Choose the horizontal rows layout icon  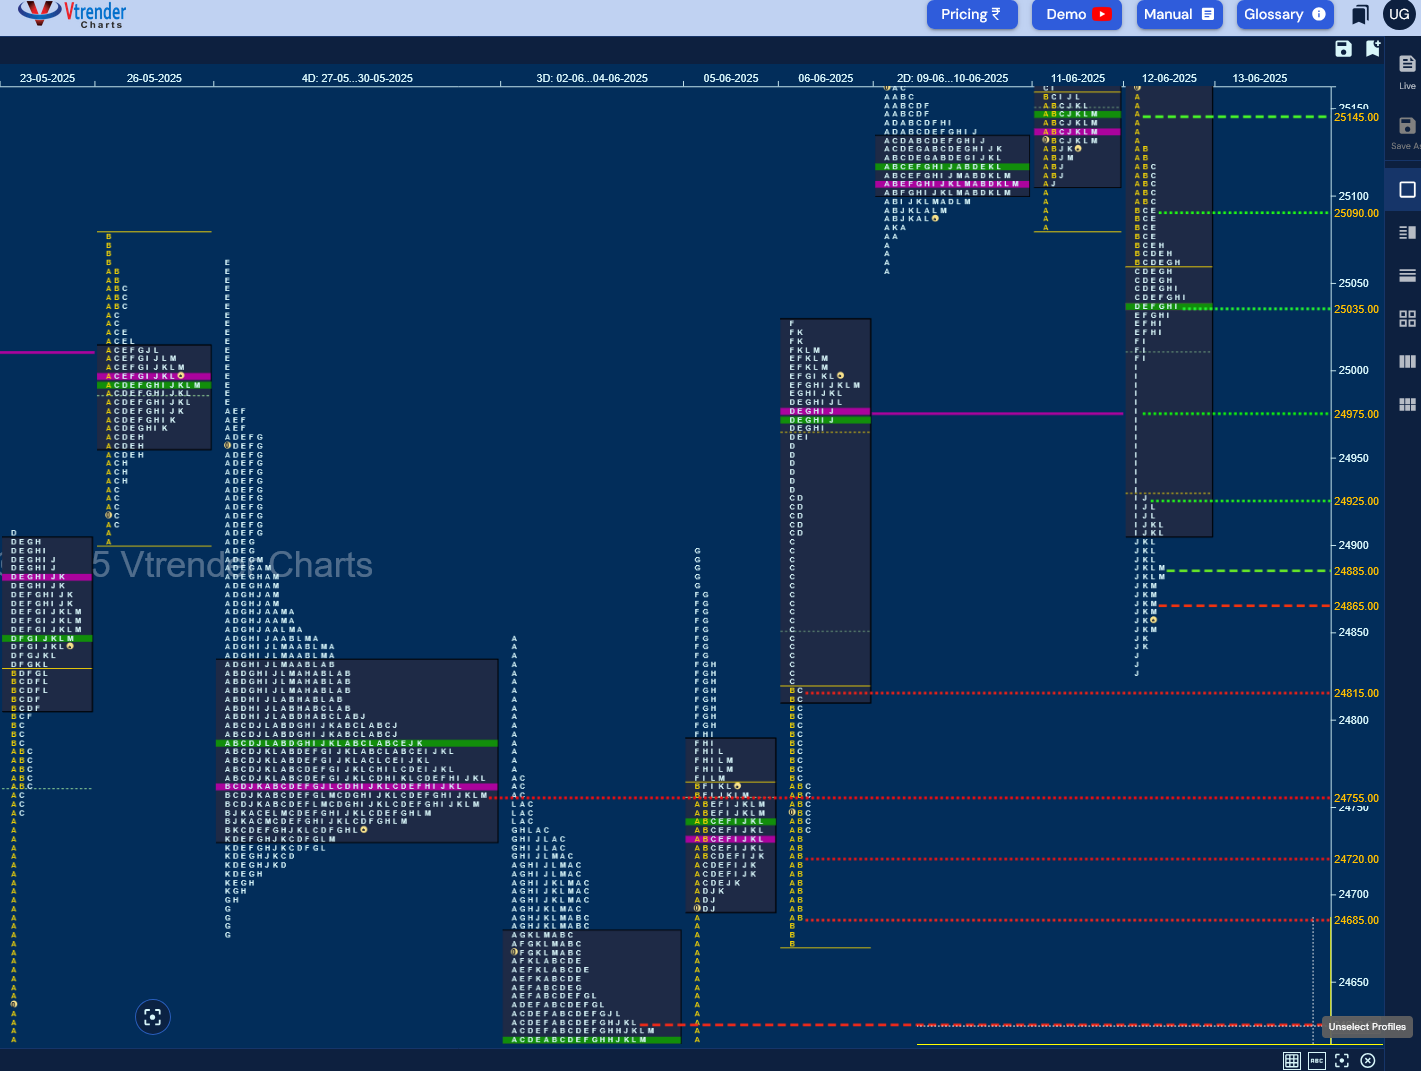point(1407,275)
